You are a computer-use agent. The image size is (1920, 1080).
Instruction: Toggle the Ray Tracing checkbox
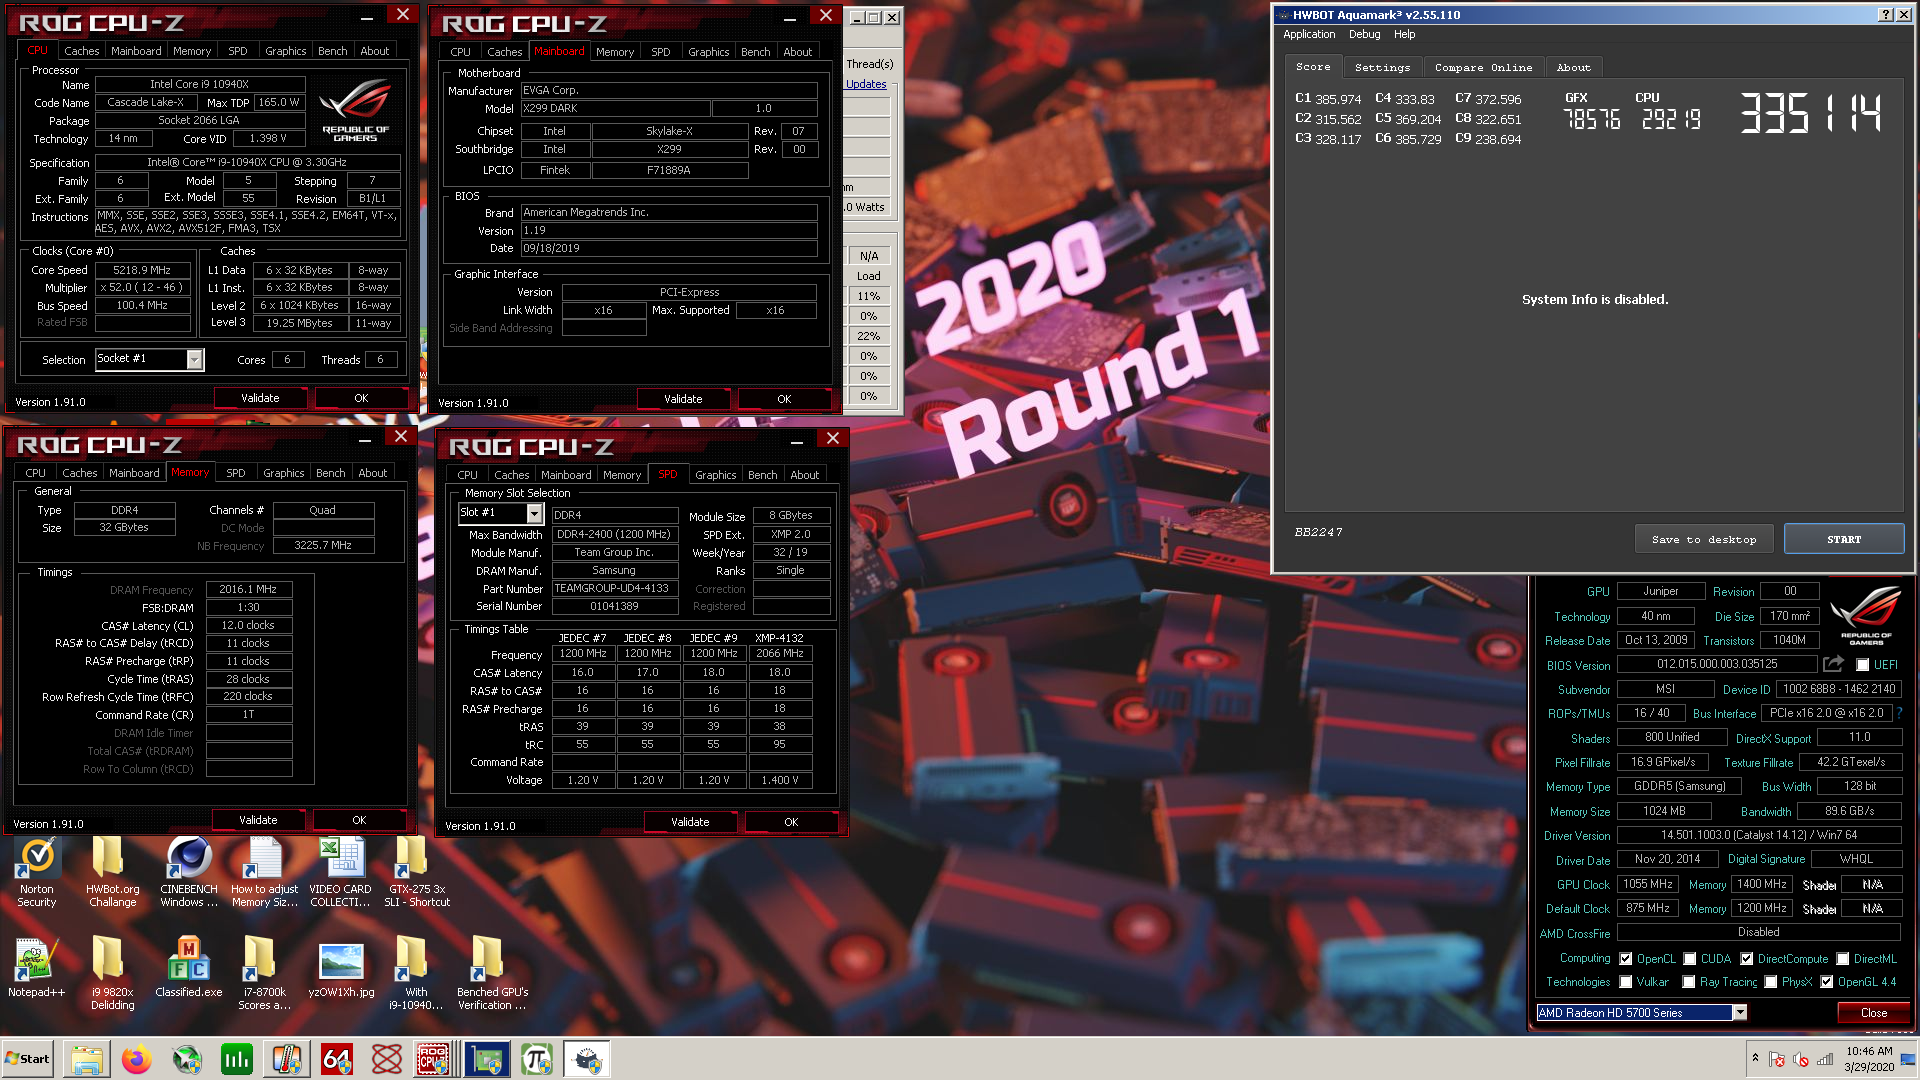(x=1689, y=982)
